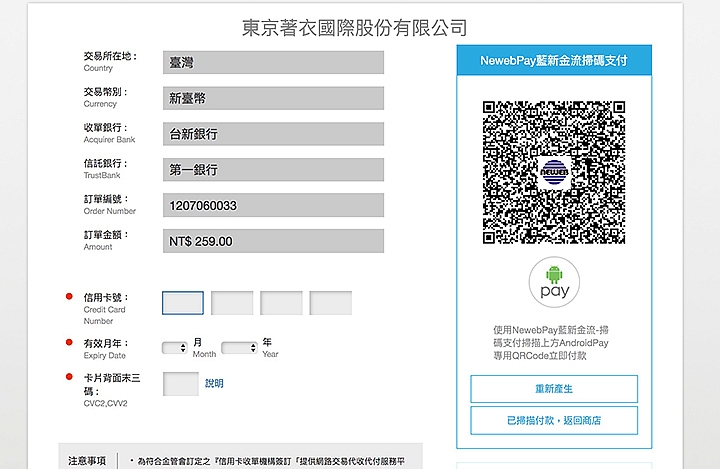This screenshot has height=469, width=720.
Task: Click the Neweb logo inside the QR code
Action: click(x=554, y=172)
